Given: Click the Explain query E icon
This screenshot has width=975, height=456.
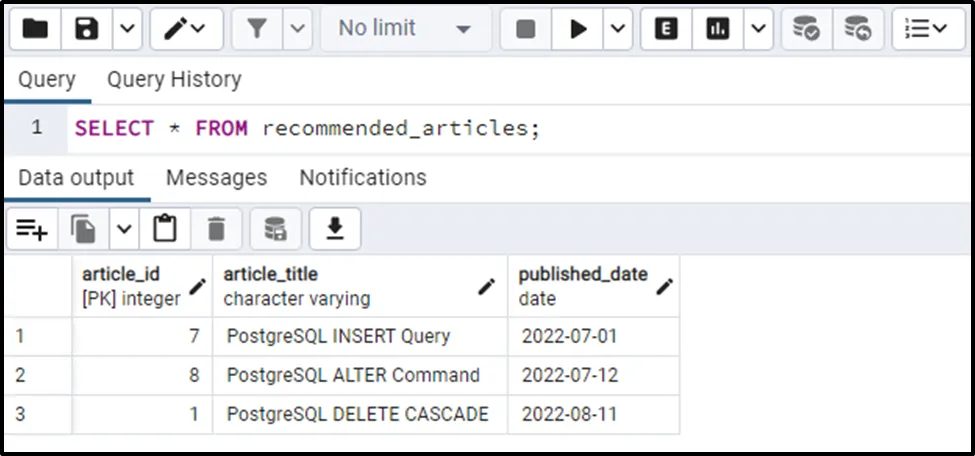Looking at the screenshot, I should (x=666, y=30).
